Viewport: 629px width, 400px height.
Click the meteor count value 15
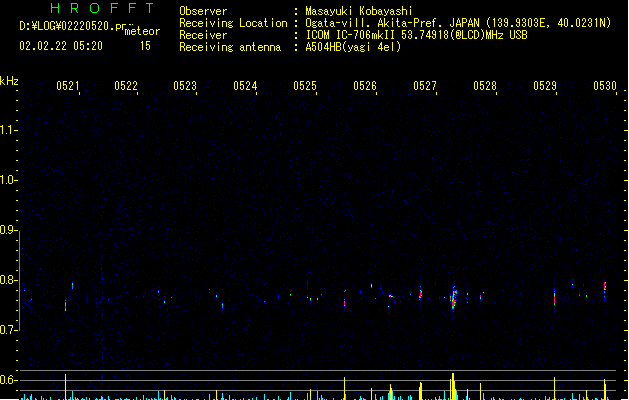tap(145, 46)
